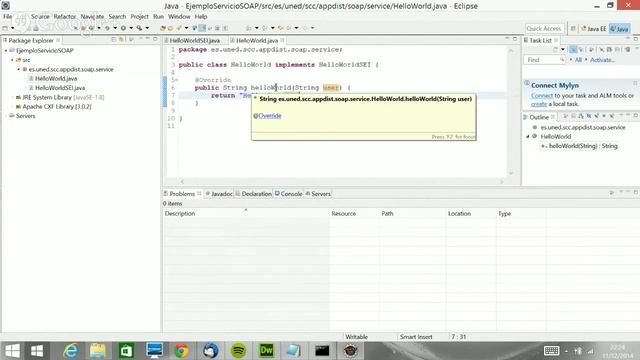Image resolution: width=640 pixels, height=360 pixels.
Task: Click the Activate... link in Task List
Action: (x=602, y=60)
